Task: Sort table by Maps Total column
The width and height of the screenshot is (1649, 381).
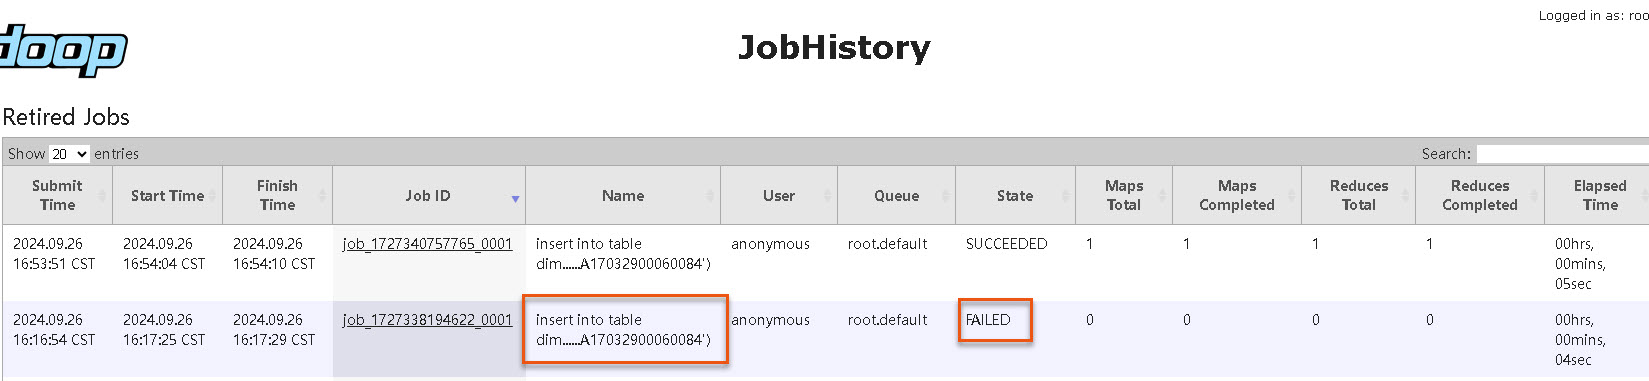Action: (x=1124, y=196)
